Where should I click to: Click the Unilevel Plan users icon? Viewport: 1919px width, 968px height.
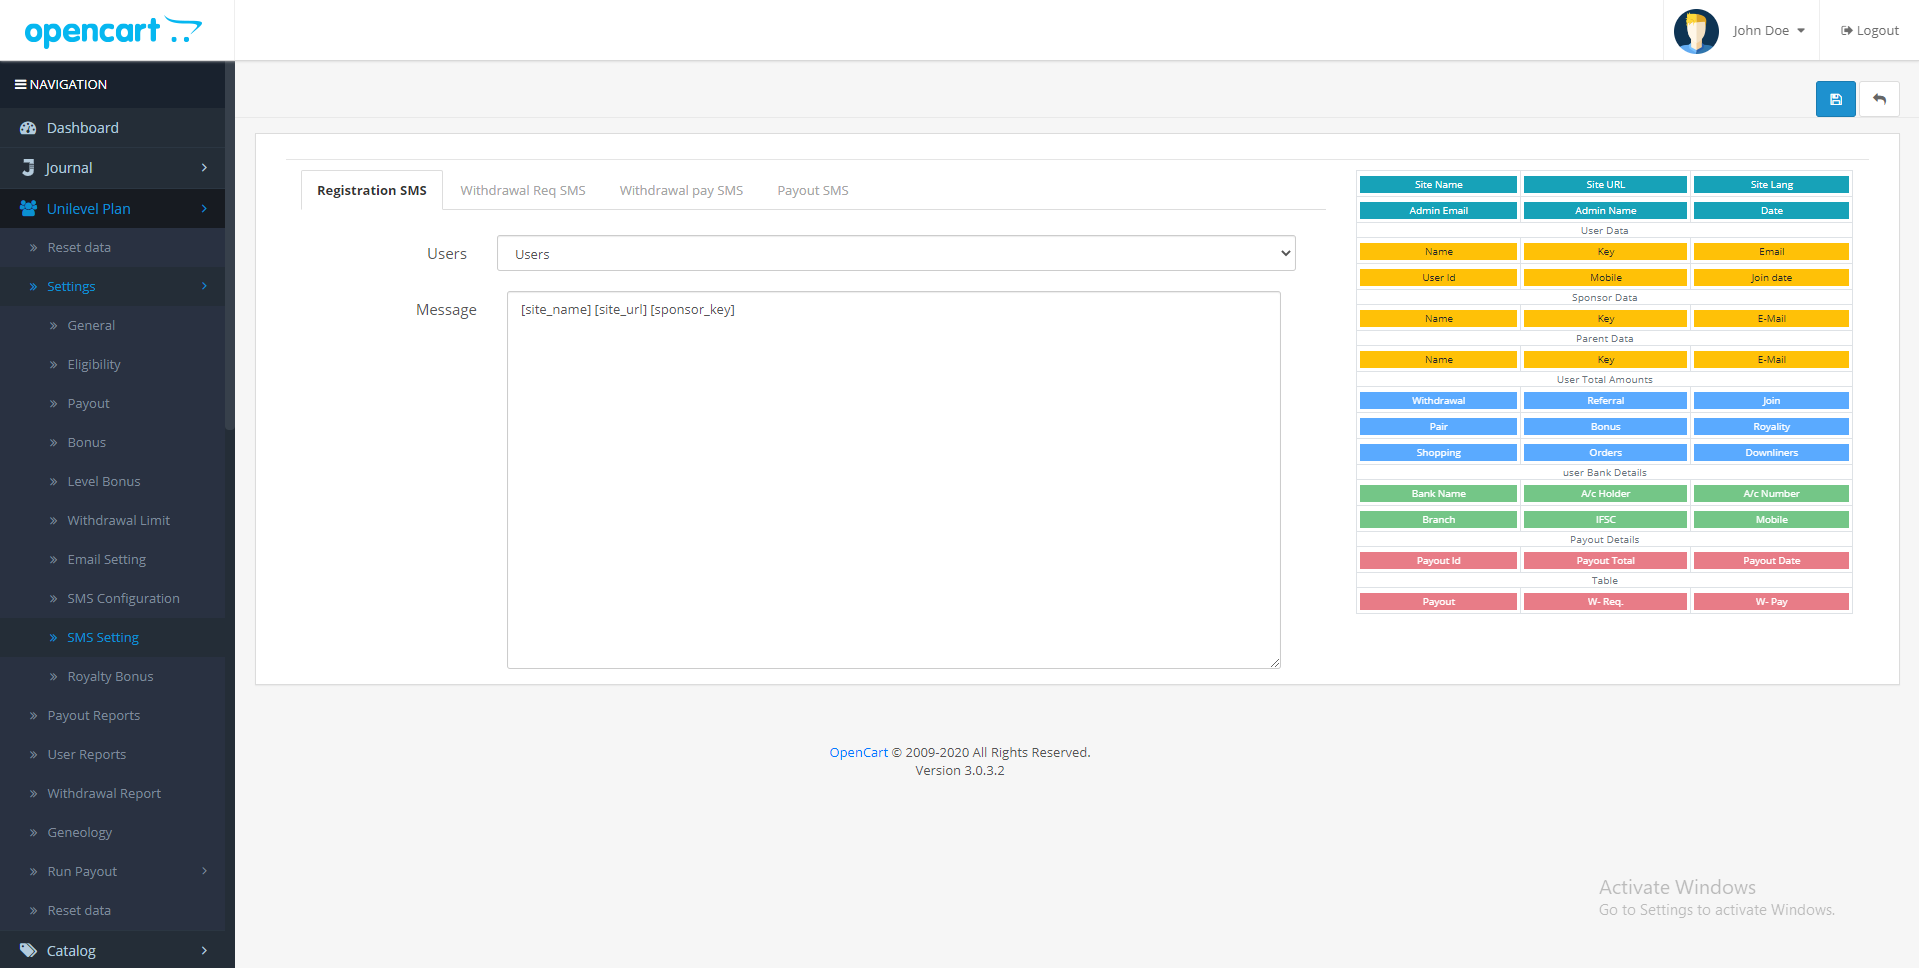pos(28,209)
